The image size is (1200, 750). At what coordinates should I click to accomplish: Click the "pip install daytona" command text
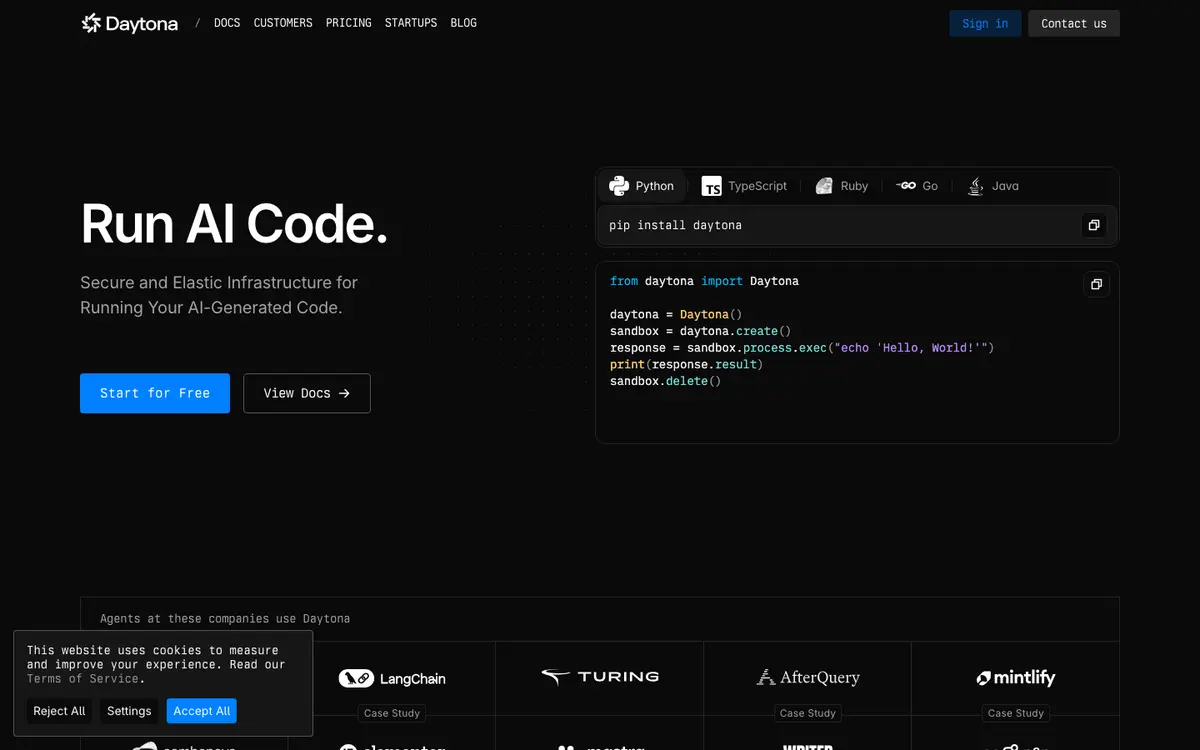pyautogui.click(x=676, y=225)
